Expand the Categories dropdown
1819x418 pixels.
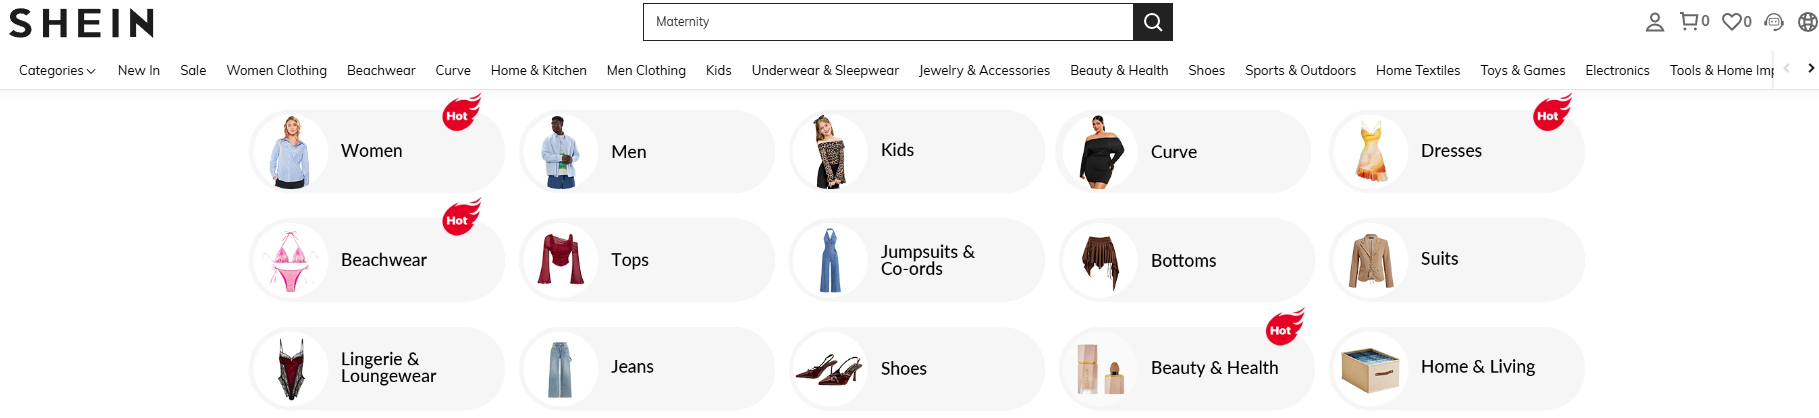point(57,70)
